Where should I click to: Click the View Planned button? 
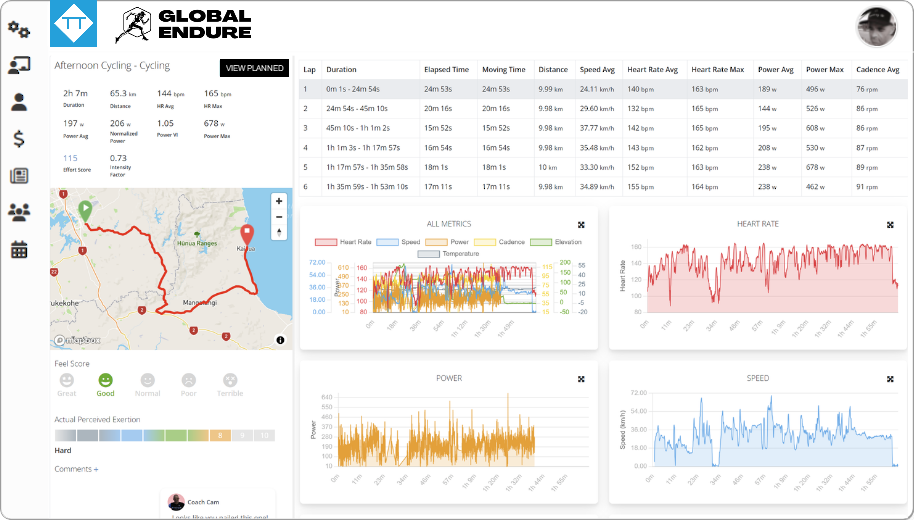pos(254,68)
